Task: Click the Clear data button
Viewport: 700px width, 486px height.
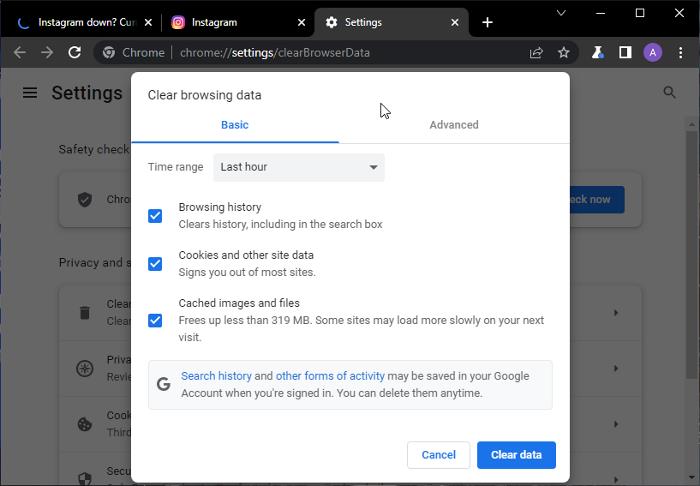Action: (x=516, y=455)
